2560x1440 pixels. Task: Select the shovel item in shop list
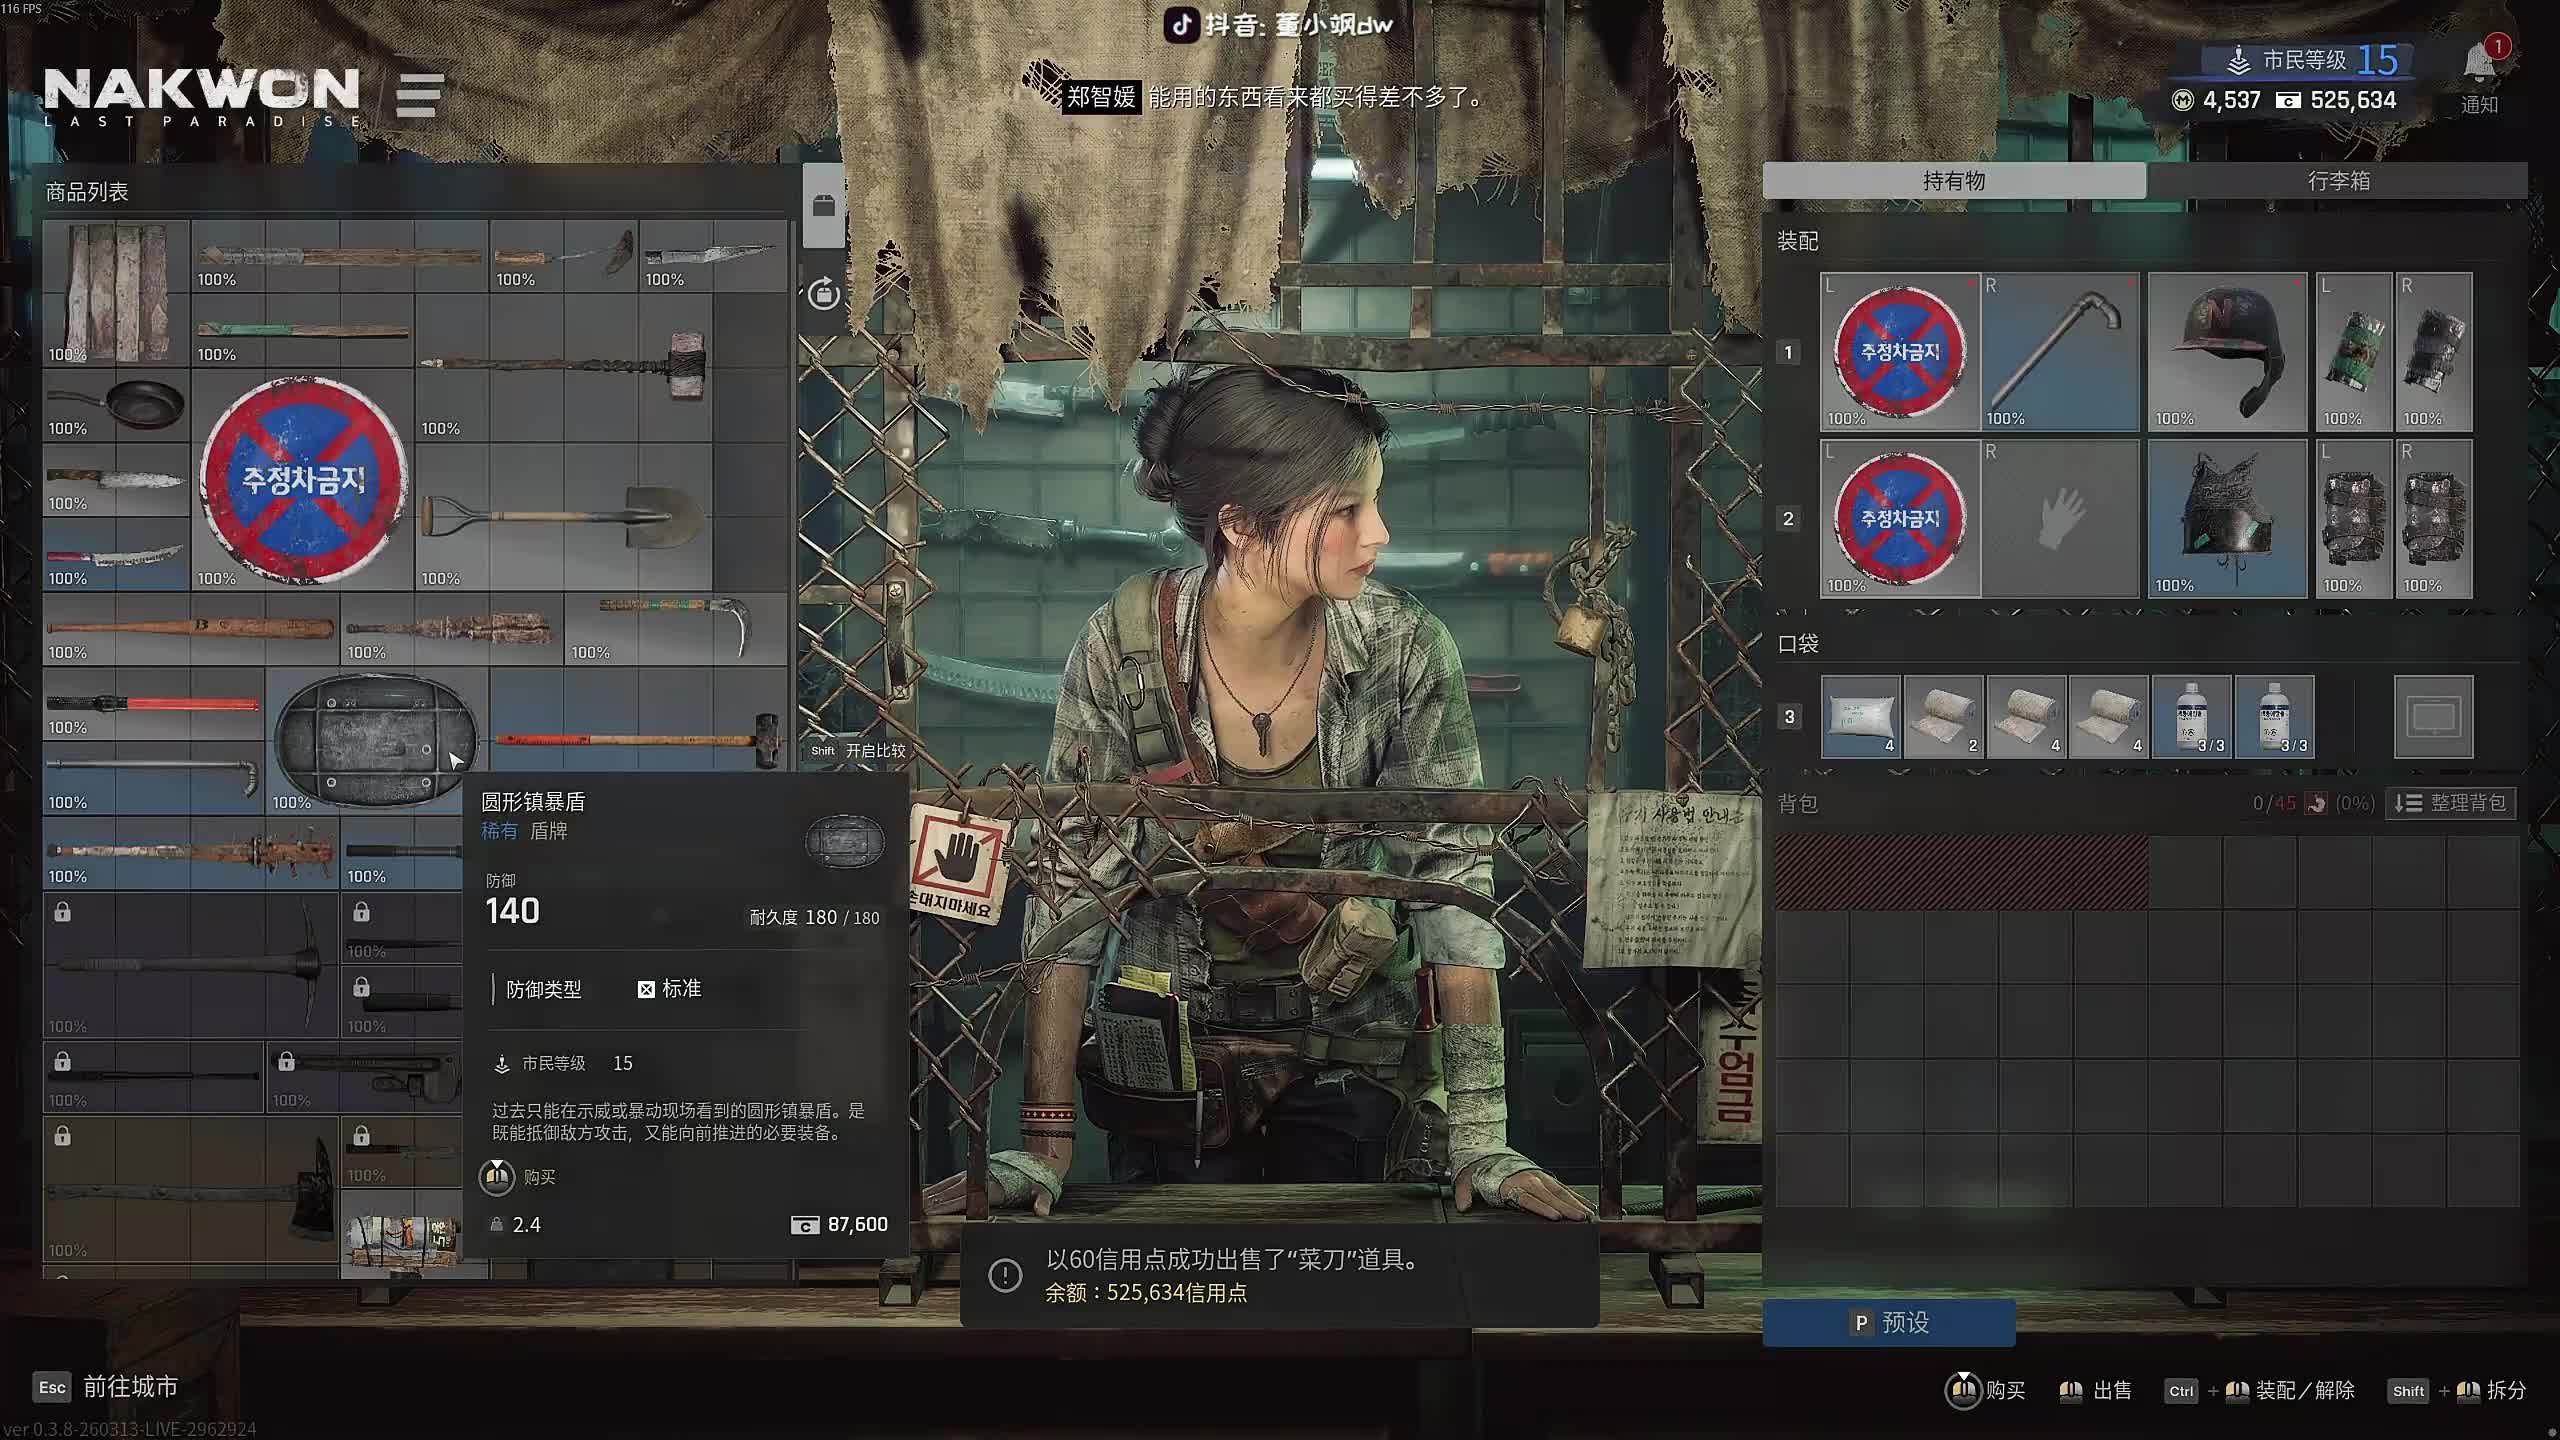click(x=563, y=517)
